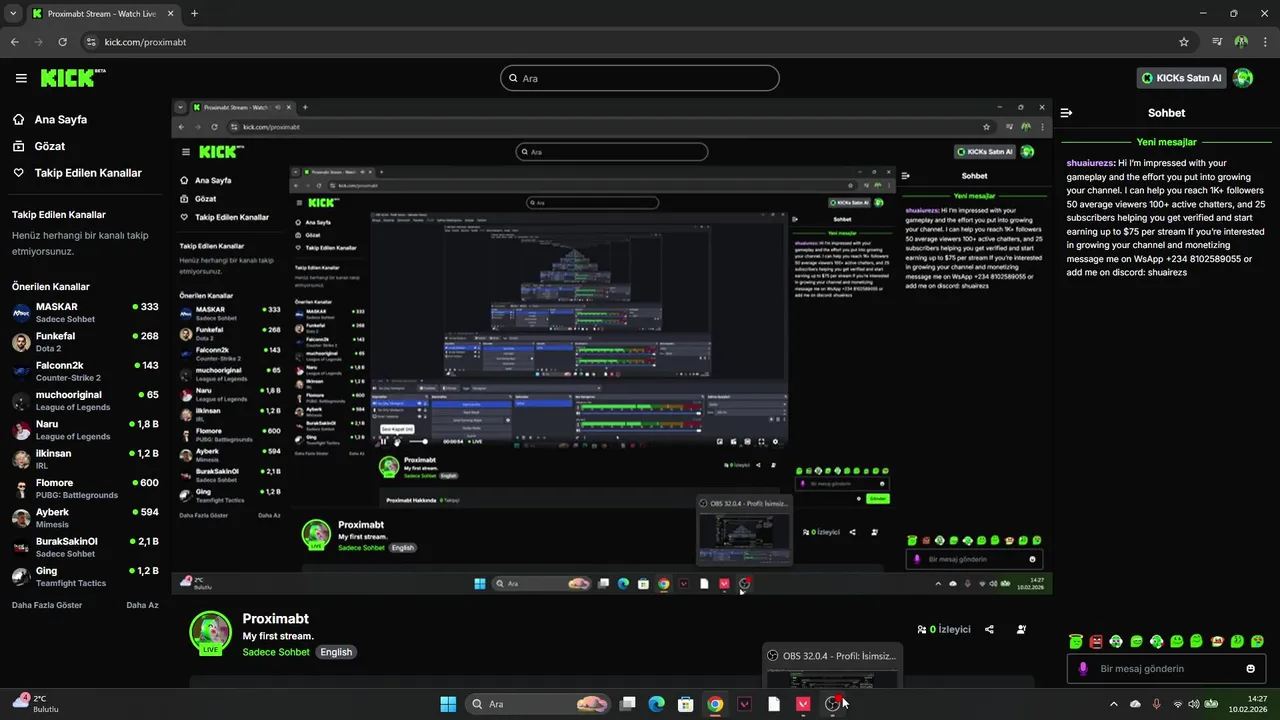
Task: Open the Naru channel in outer sidebar
Action: click(86, 430)
